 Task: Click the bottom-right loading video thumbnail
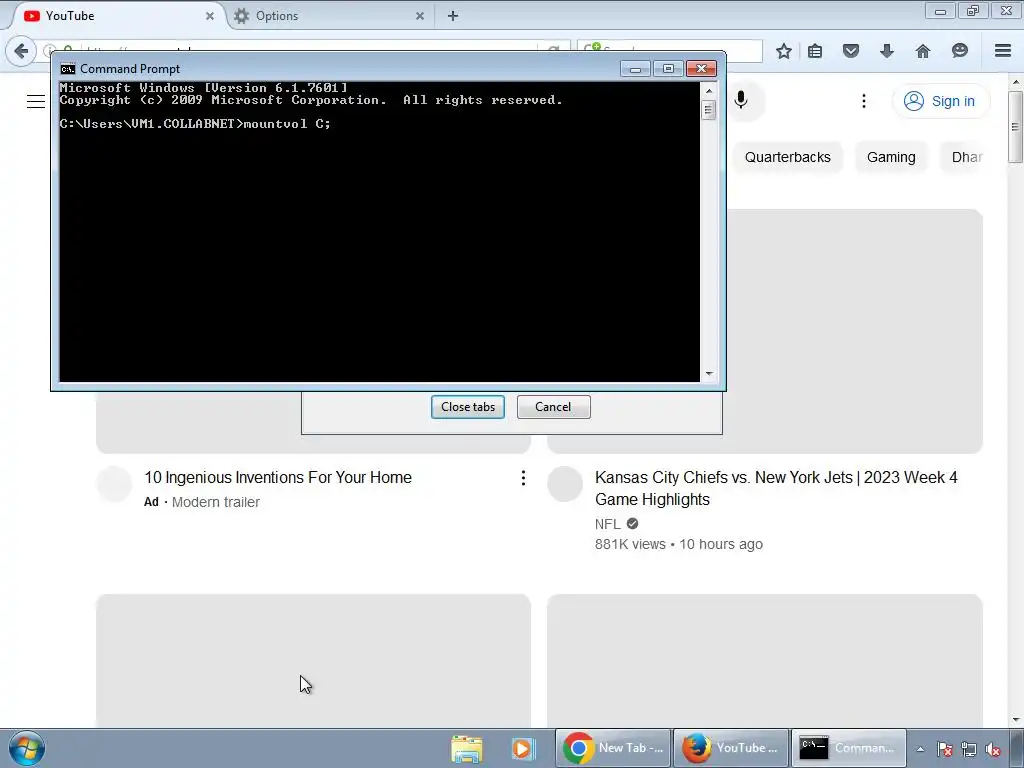(765, 661)
